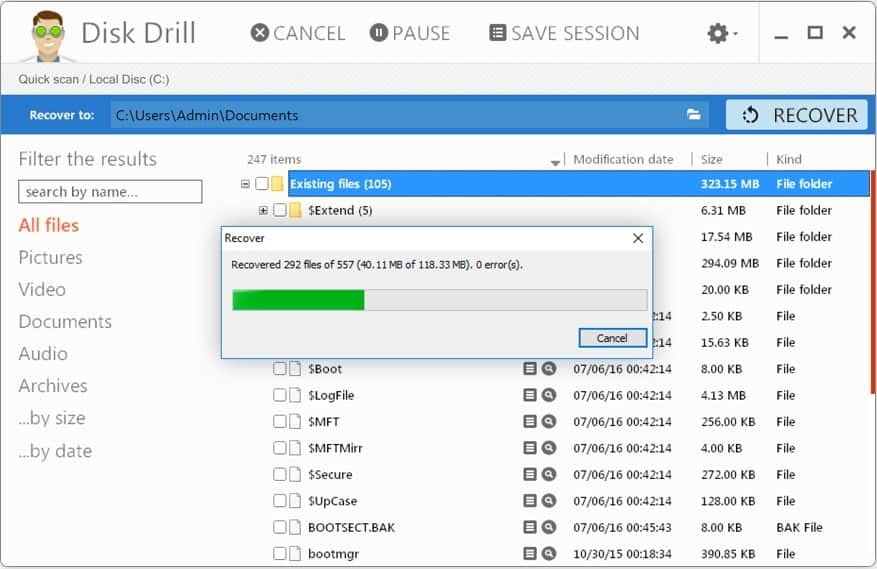The width and height of the screenshot is (877, 569).
Task: Open the hex view icon for BOOTSECT.BAK
Action: (x=530, y=527)
